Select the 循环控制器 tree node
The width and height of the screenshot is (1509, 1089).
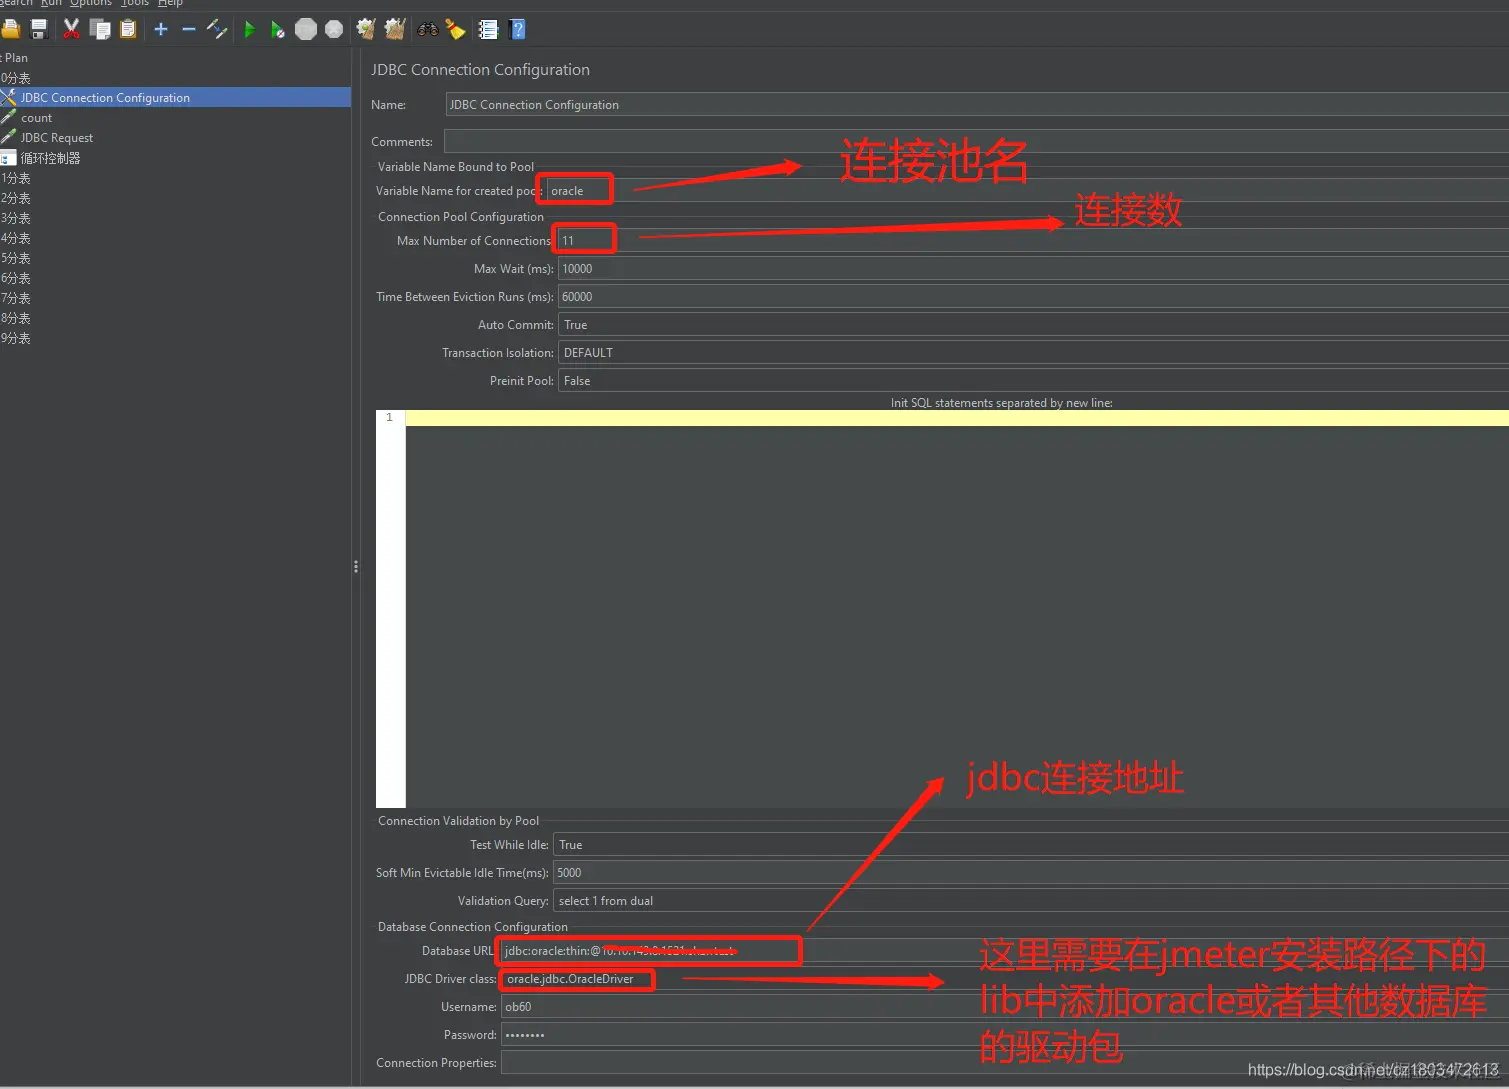pyautogui.click(x=50, y=158)
